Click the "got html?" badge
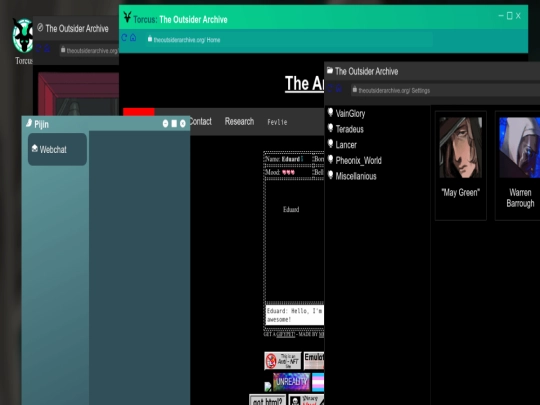This screenshot has height=405, width=540. (268, 400)
